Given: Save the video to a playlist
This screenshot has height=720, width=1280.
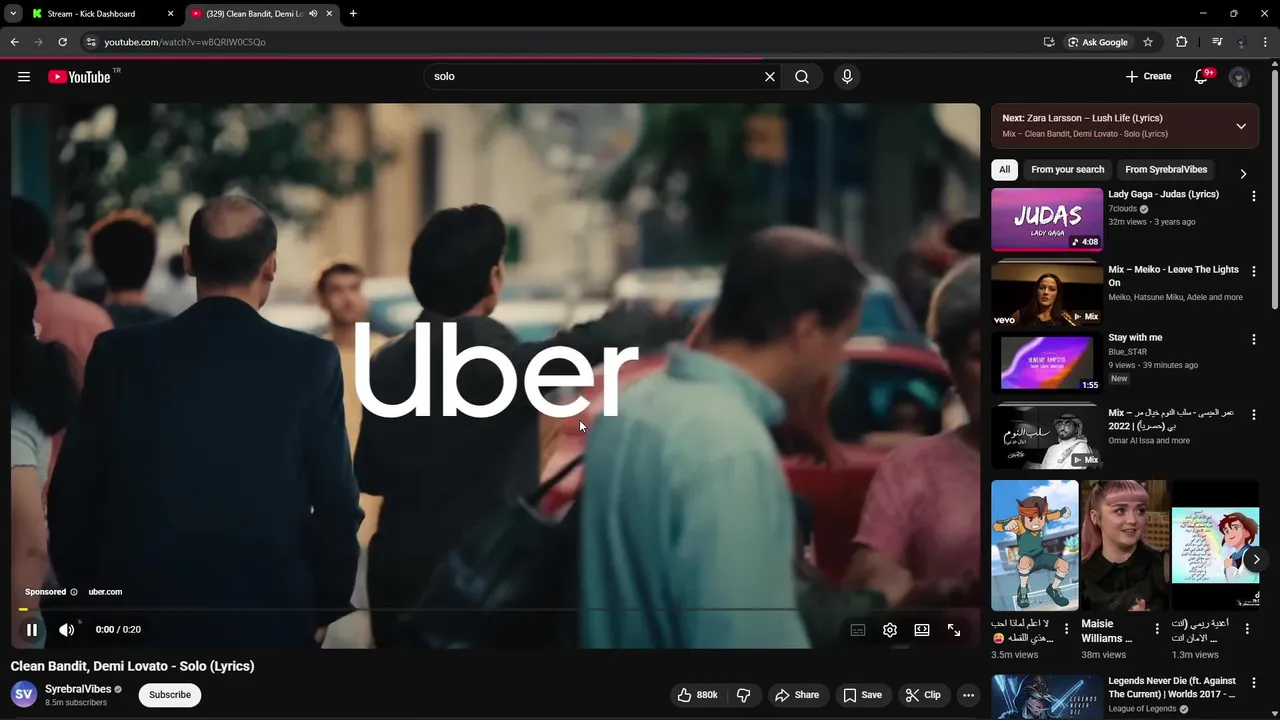Looking at the screenshot, I should tap(862, 695).
